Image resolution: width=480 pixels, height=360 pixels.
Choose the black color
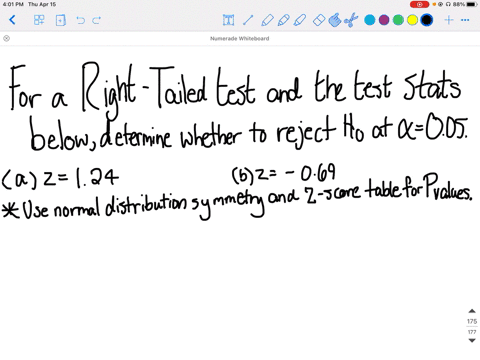427,20
